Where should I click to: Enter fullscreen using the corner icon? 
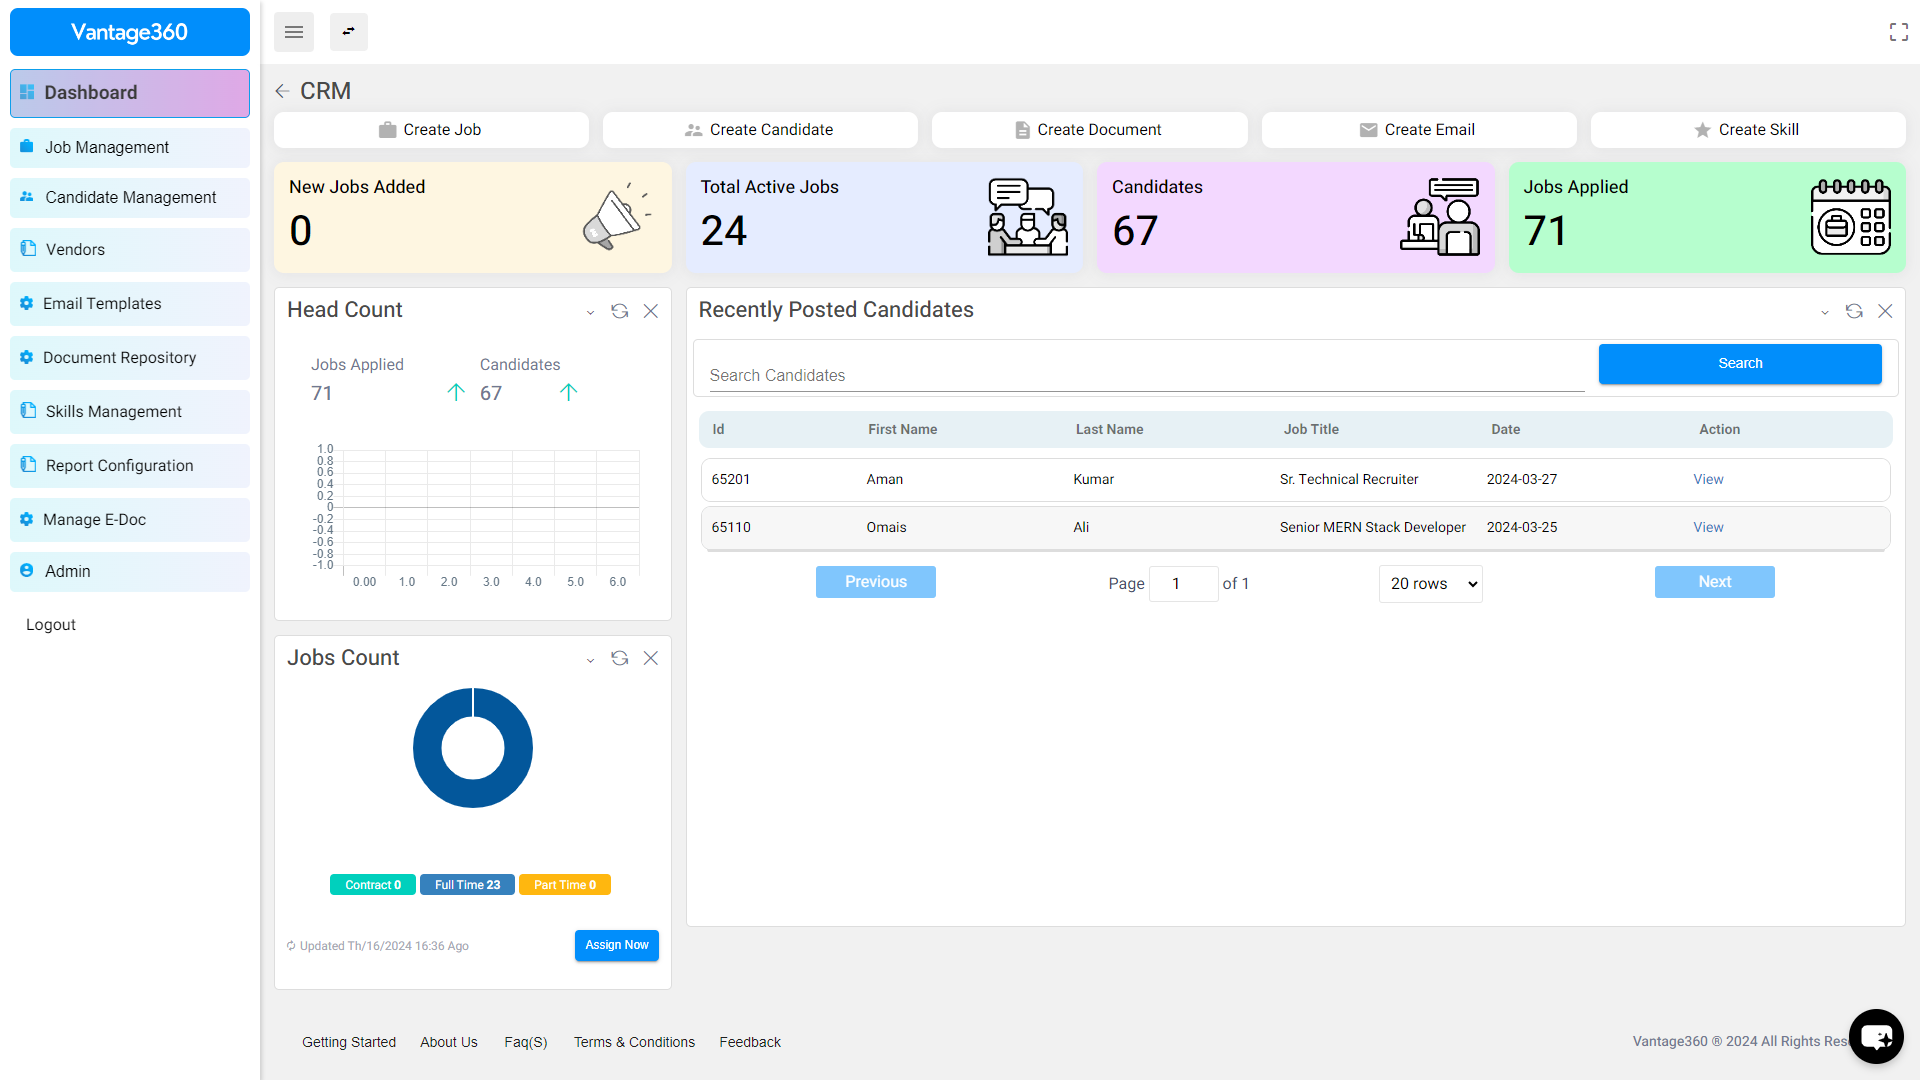point(1898,32)
